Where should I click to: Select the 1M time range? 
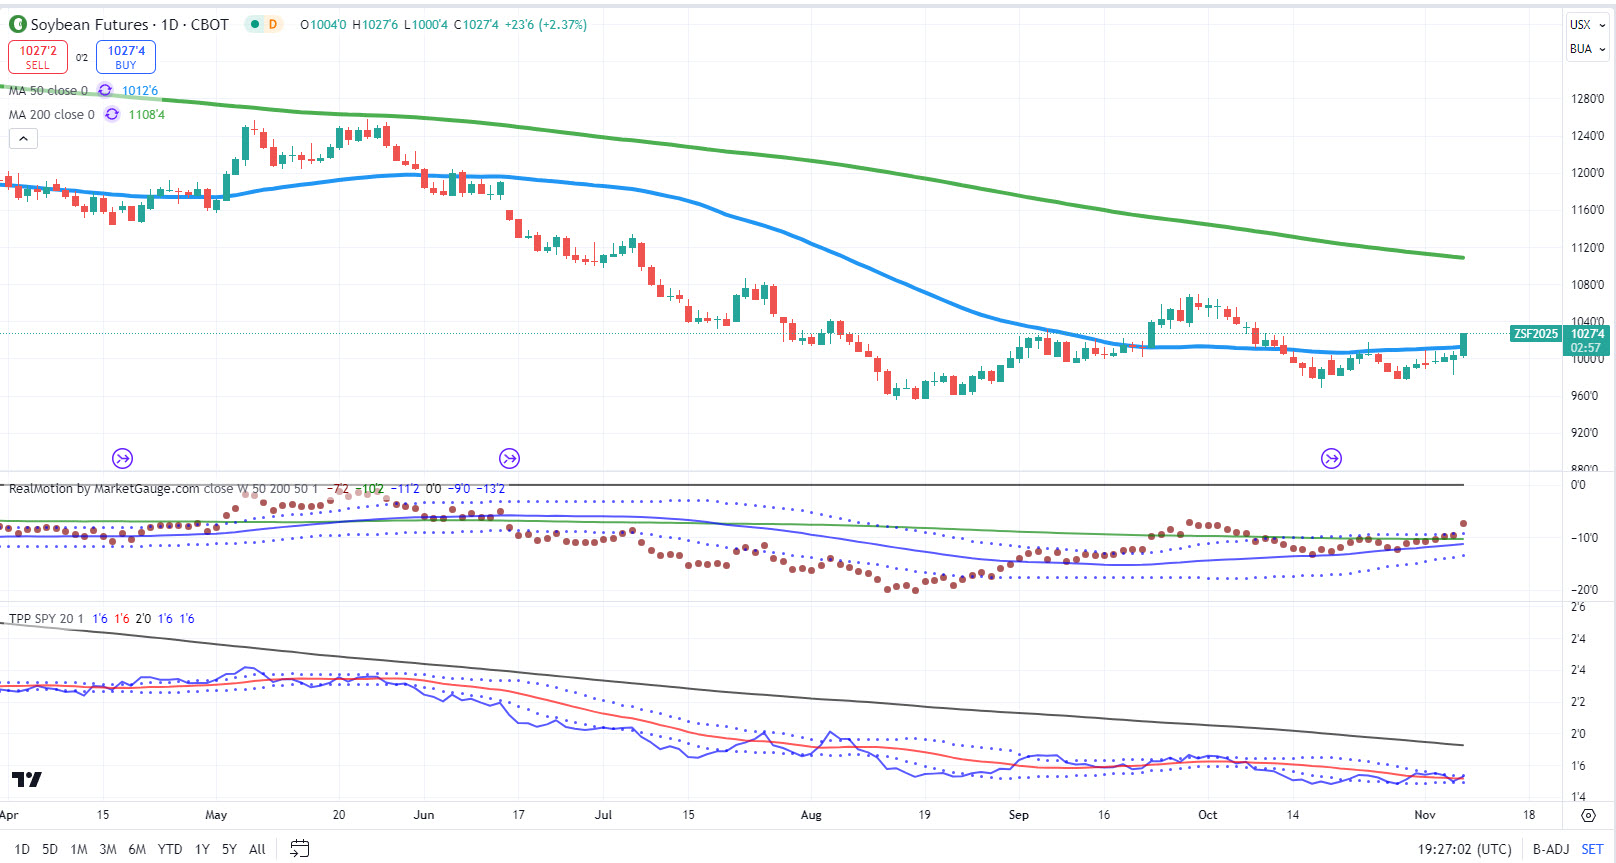(79, 849)
